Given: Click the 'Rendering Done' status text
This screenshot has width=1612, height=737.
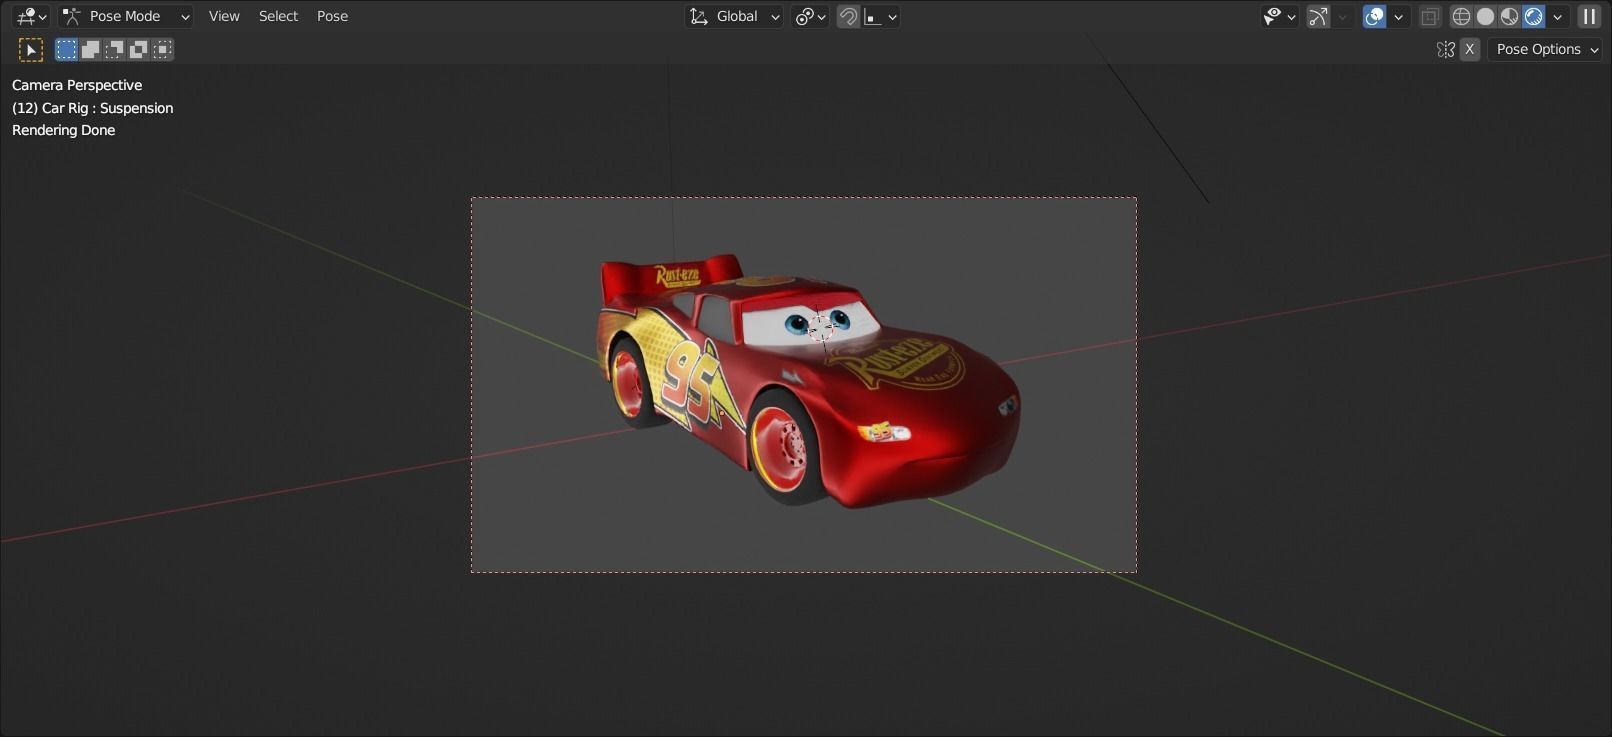Looking at the screenshot, I should (63, 130).
